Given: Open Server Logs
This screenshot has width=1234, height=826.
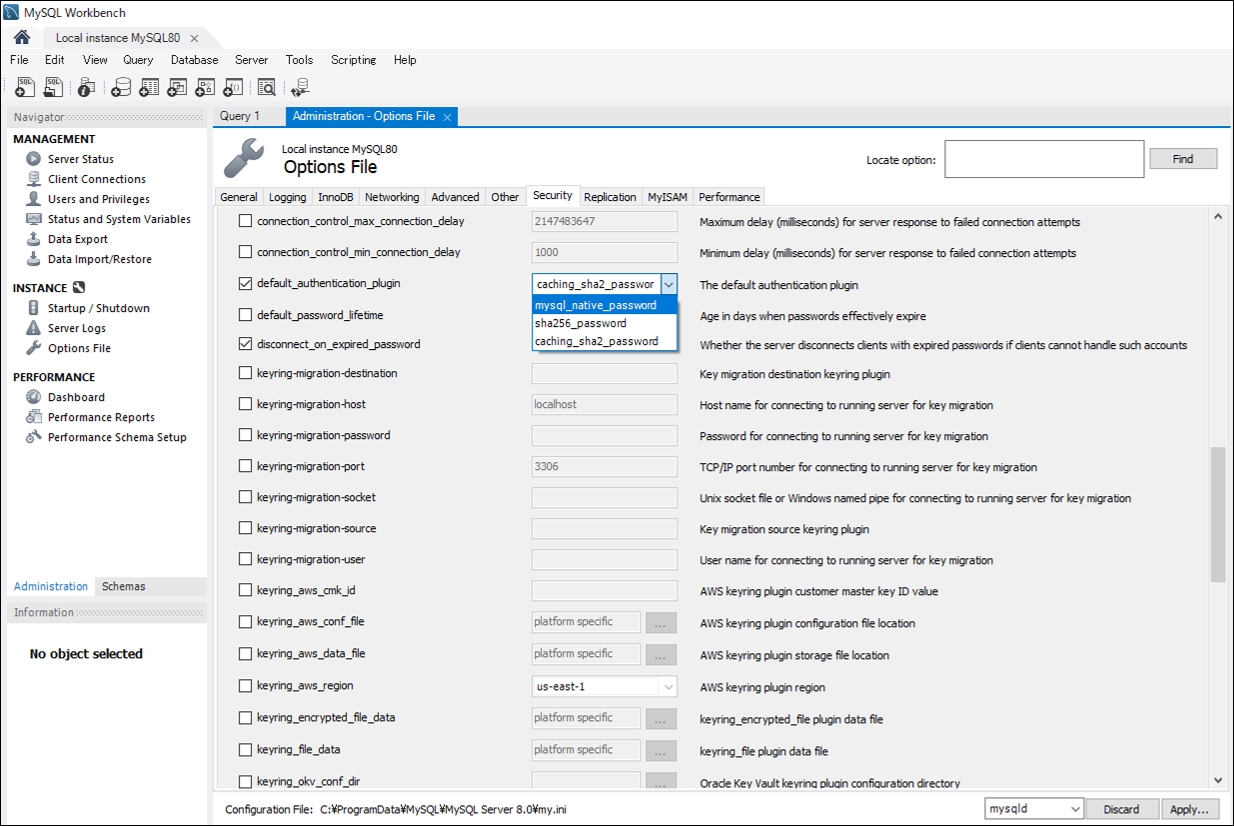Looking at the screenshot, I should pyautogui.click(x=76, y=328).
